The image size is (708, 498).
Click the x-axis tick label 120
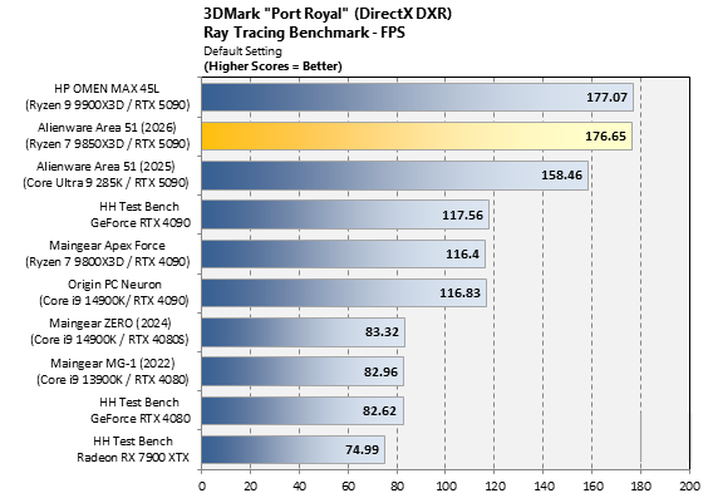(x=494, y=486)
